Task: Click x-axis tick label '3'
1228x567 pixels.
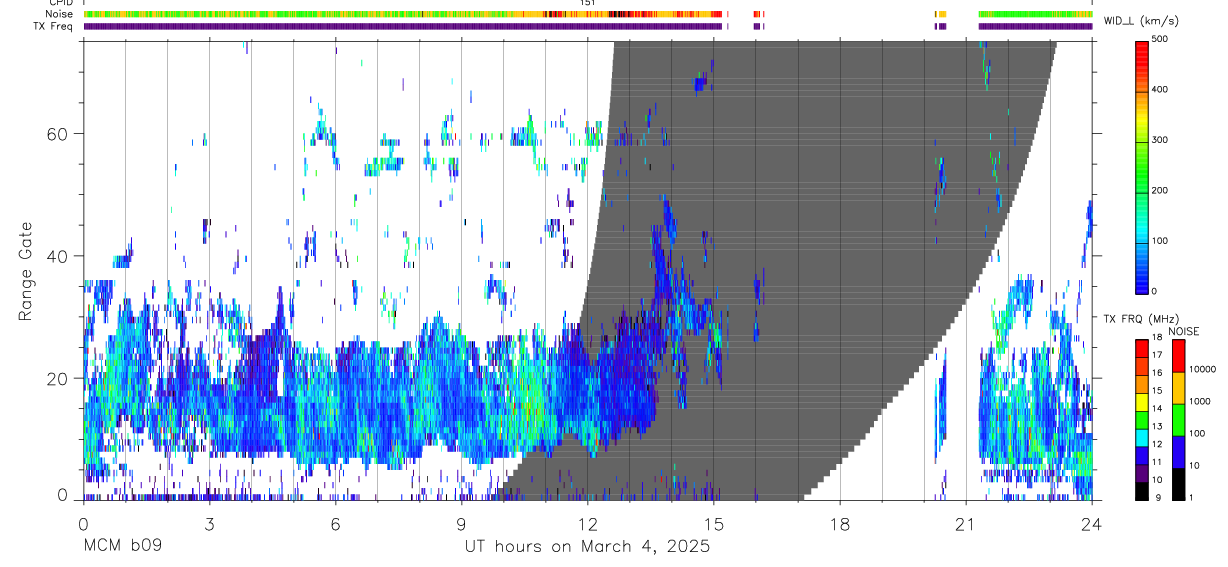Action: [209, 523]
